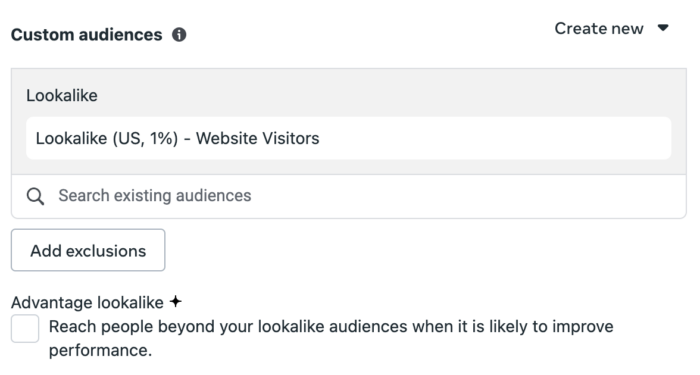
Task: Click the US, 1% portion of the audience name
Action: tap(145, 138)
